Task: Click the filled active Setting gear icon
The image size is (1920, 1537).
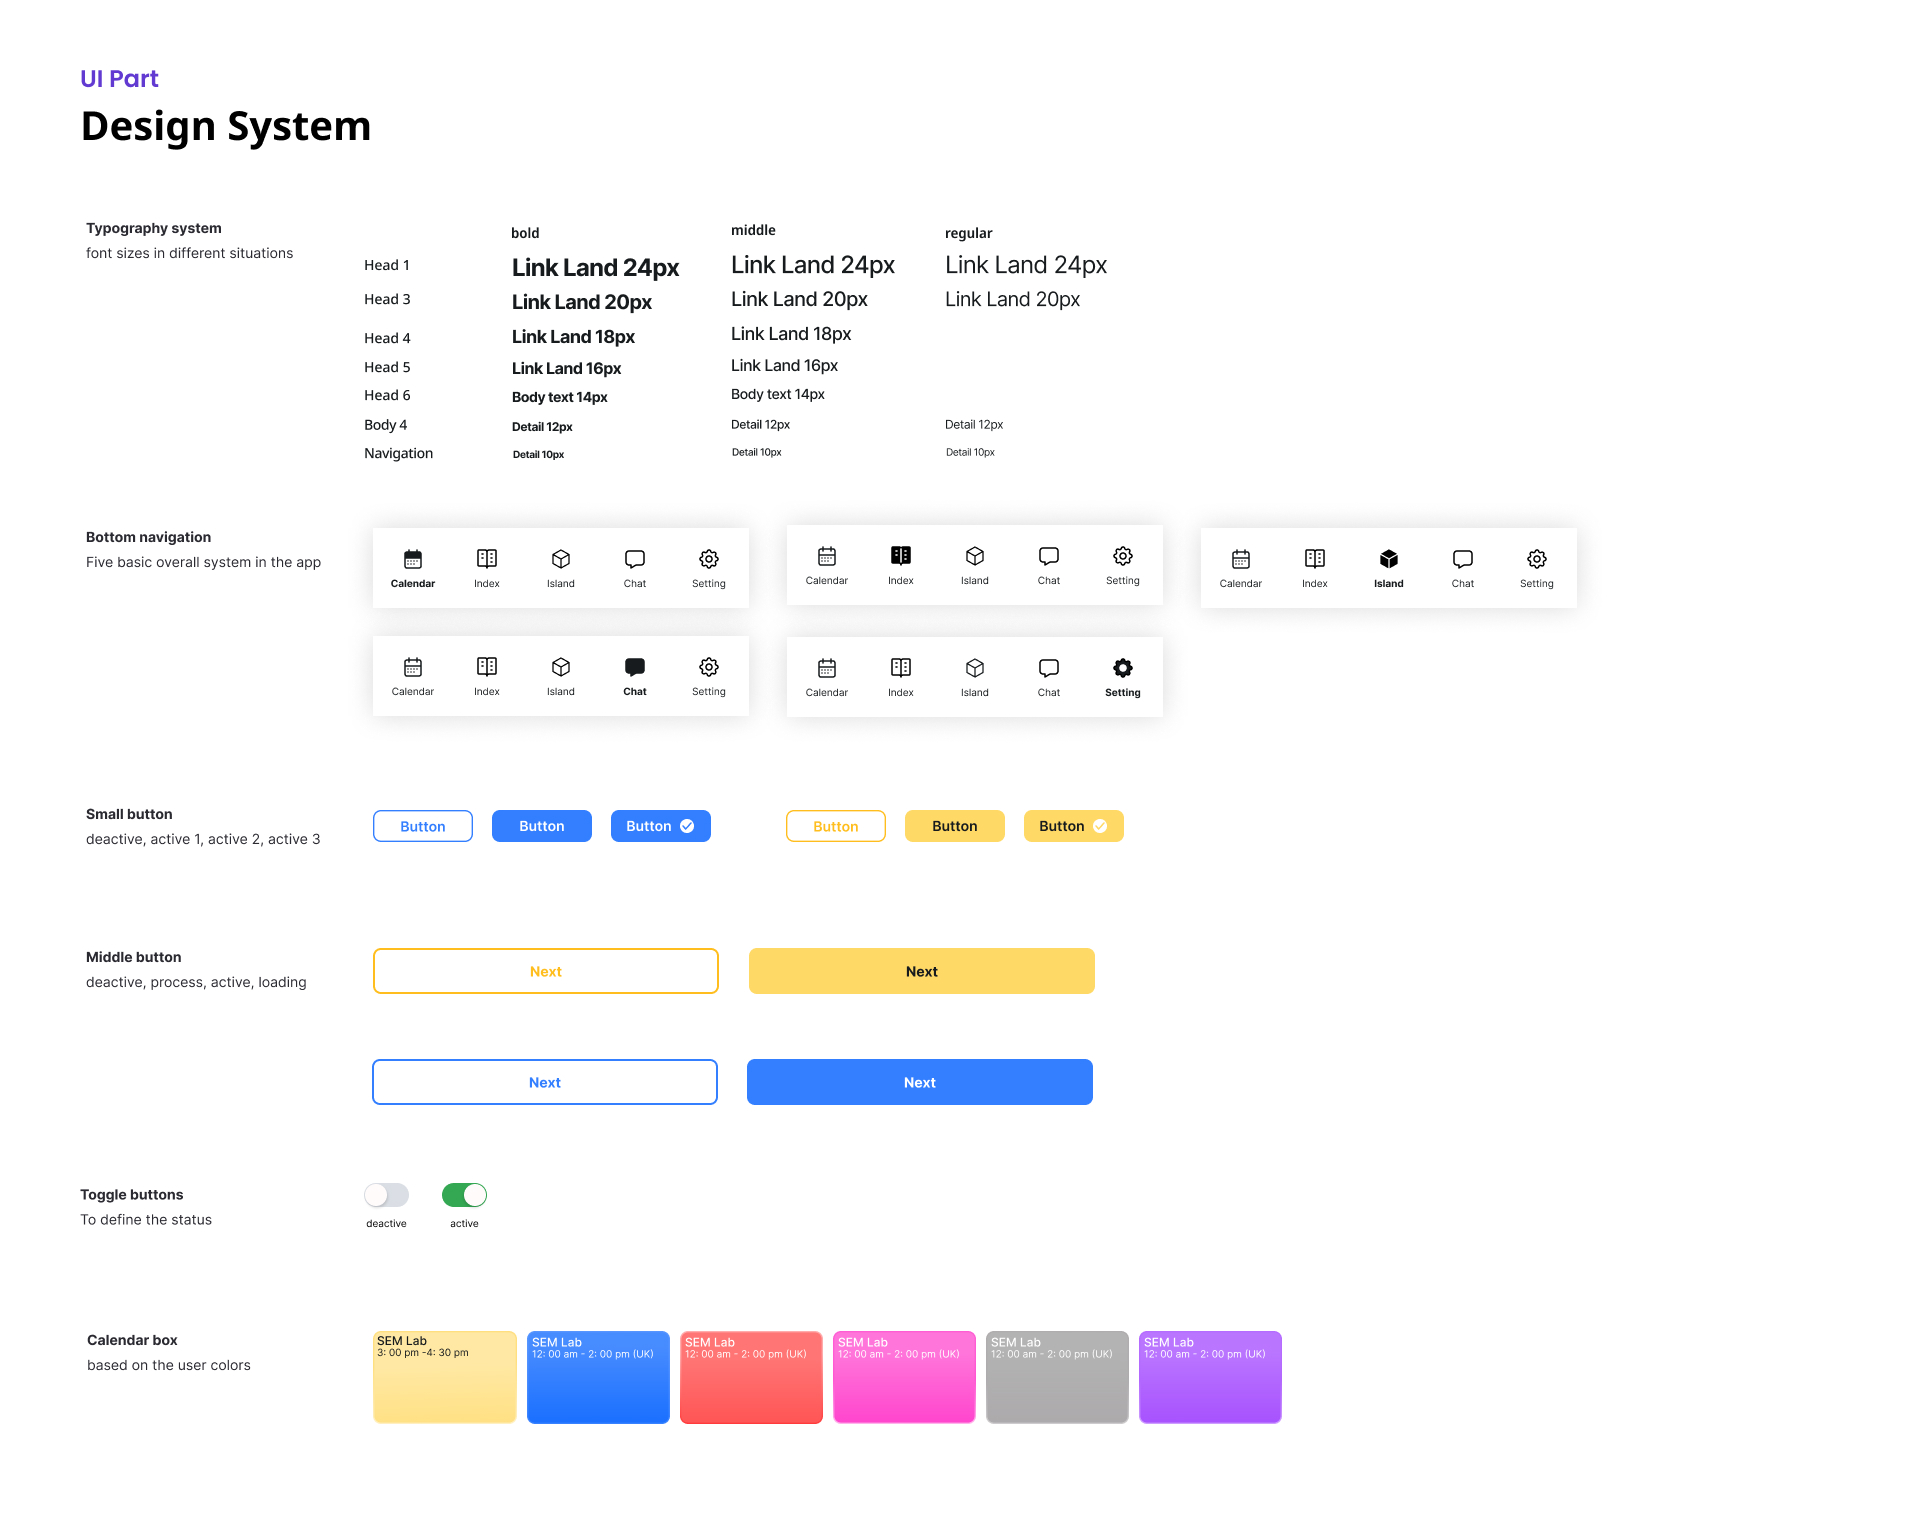Action: pos(1123,668)
